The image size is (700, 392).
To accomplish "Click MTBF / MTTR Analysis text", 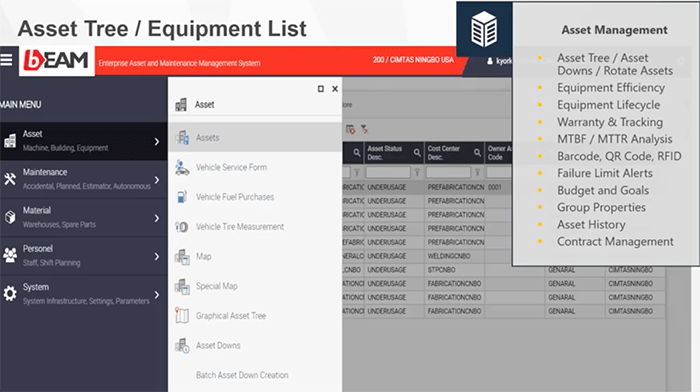I will 614,139.
